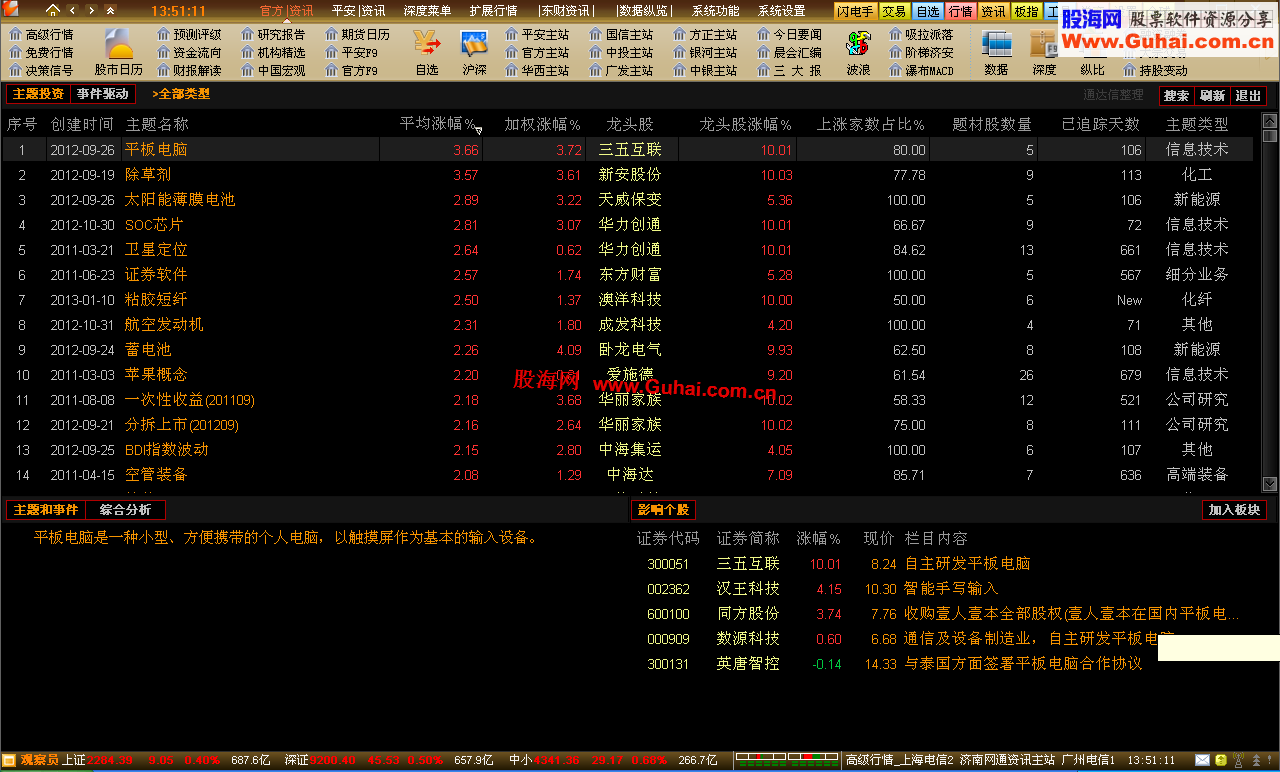
Task: Click table scrollbar down arrow
Action: [x=1270, y=484]
